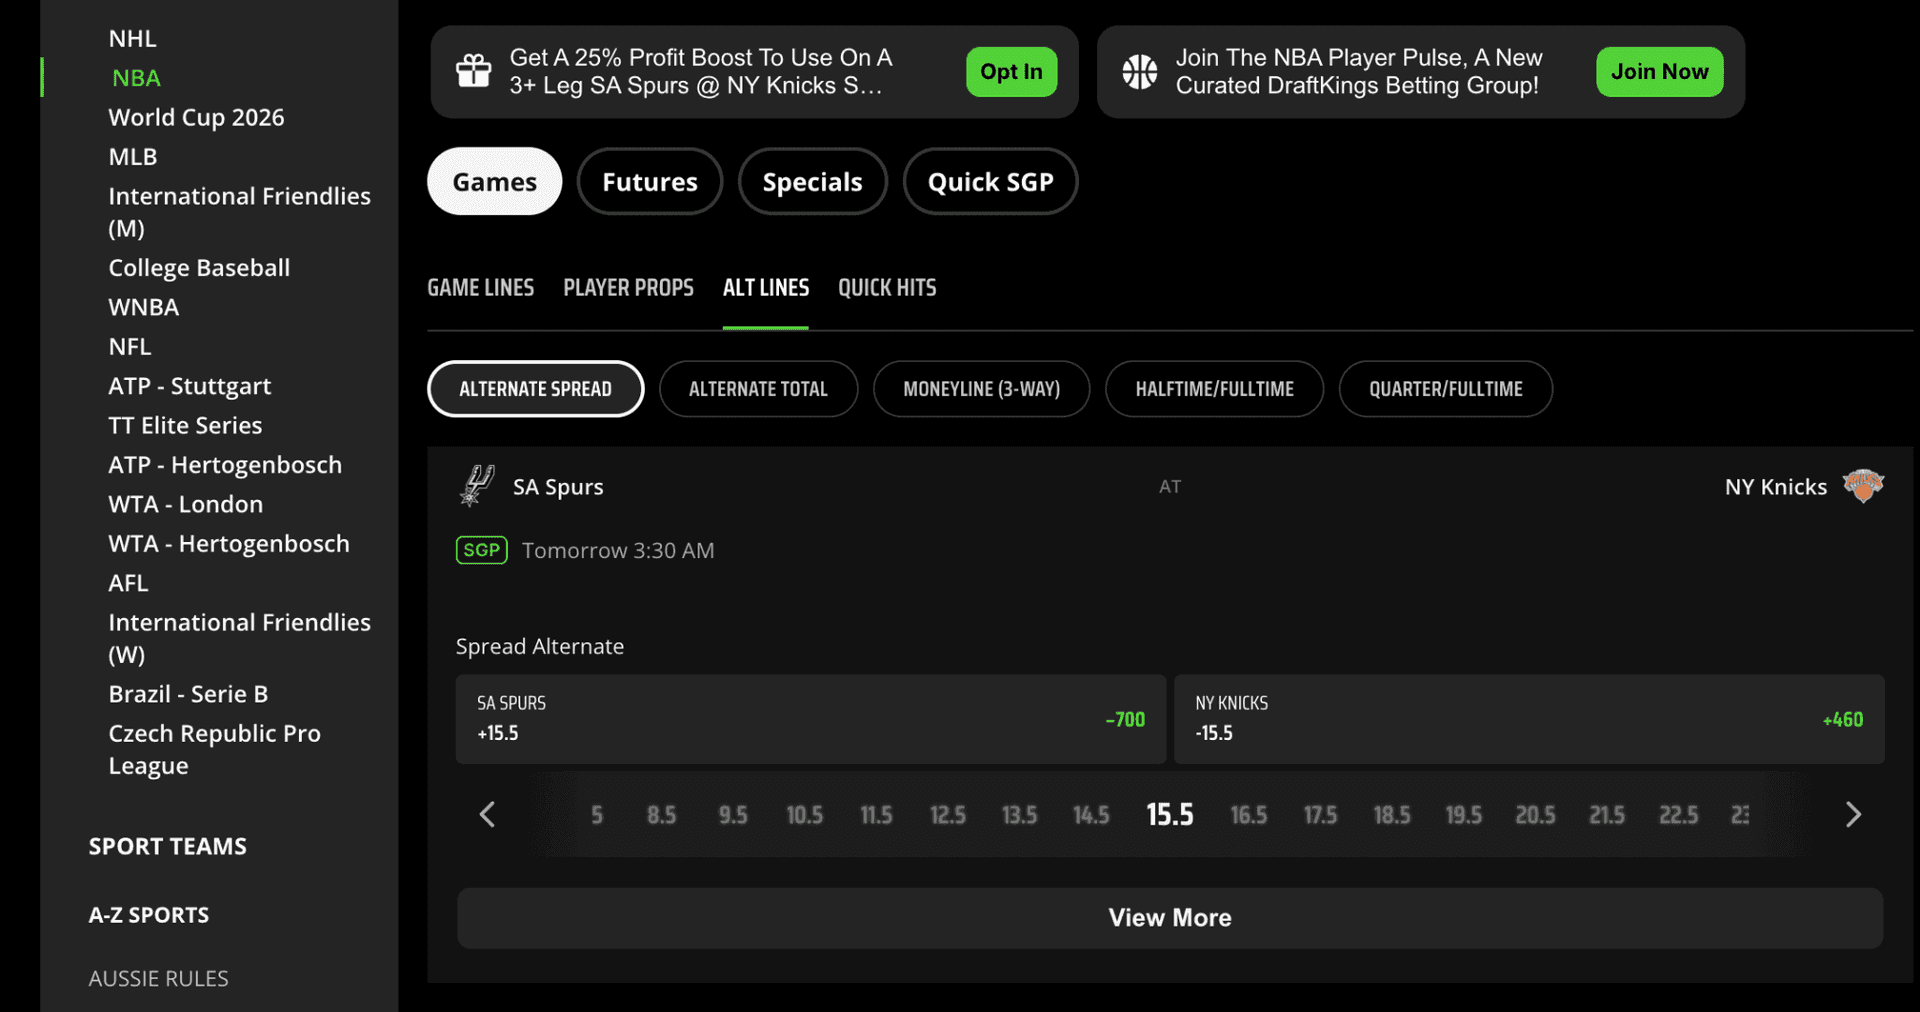The height and width of the screenshot is (1012, 1920).
Task: Set the spread slider to 9.5
Action: coord(733,815)
